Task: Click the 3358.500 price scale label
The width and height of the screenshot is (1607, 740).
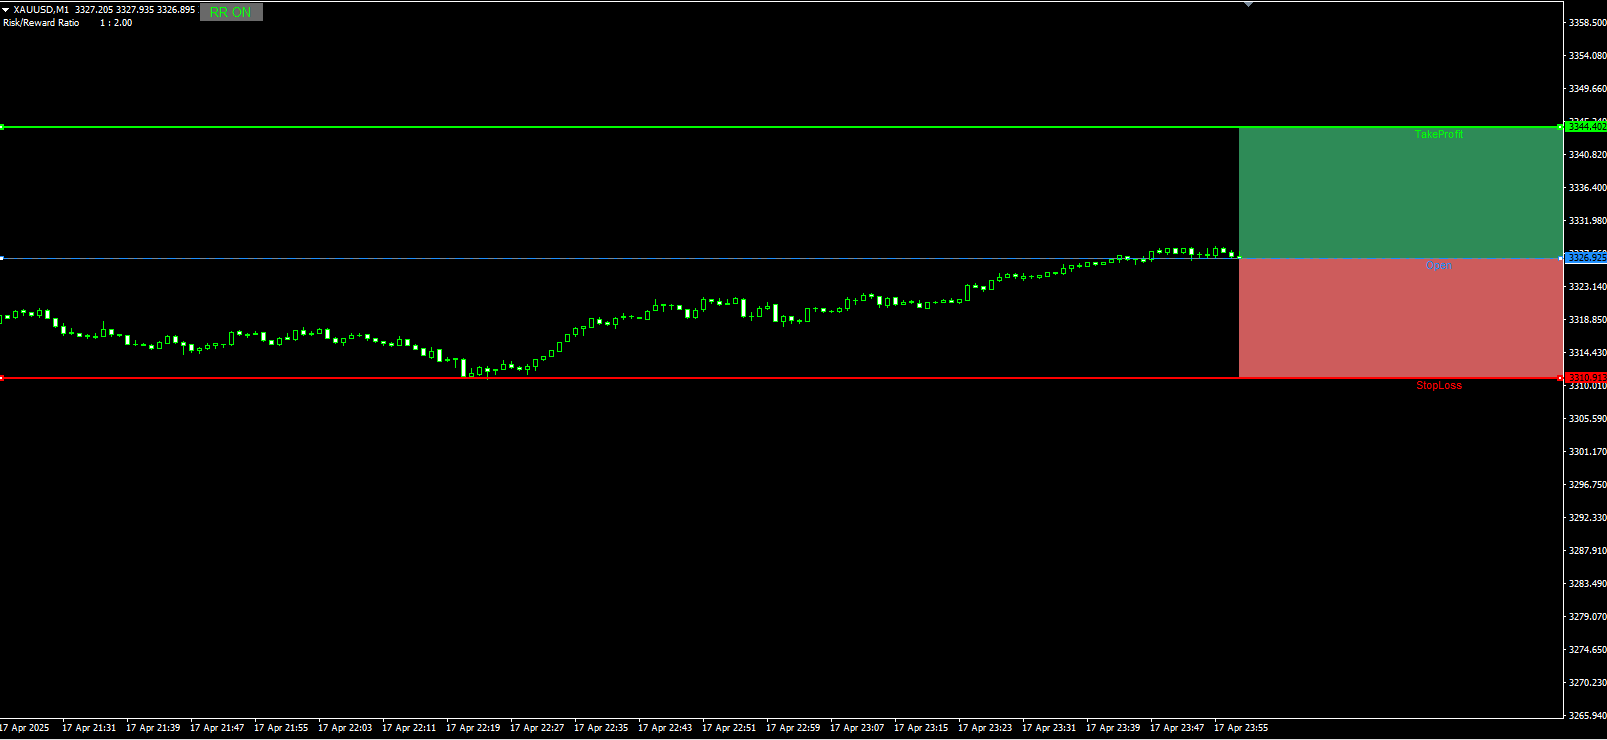Action: [1587, 22]
